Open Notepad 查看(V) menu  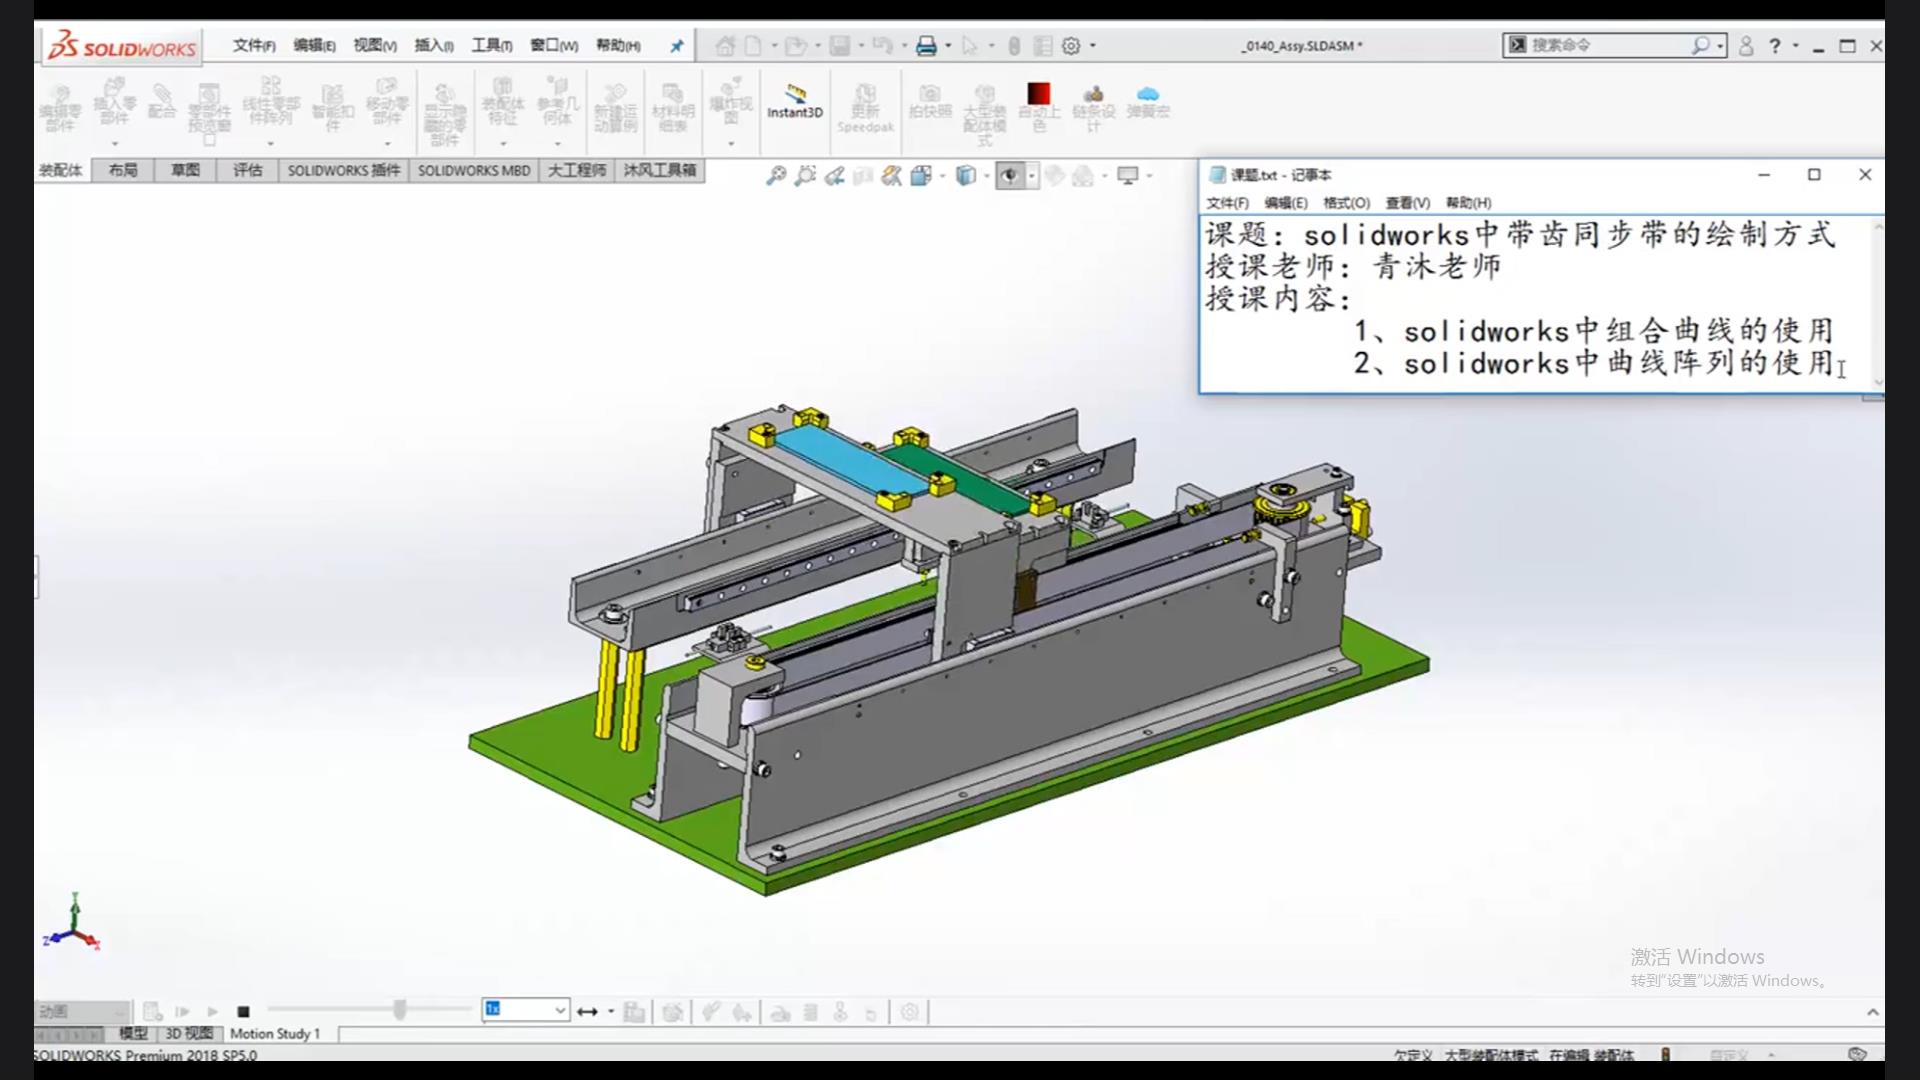(x=1407, y=203)
